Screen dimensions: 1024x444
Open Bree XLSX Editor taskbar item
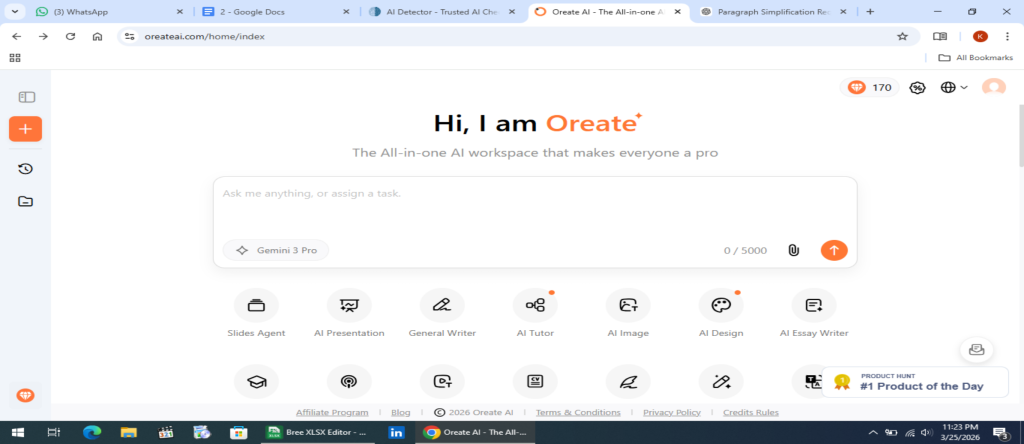tap(318, 432)
